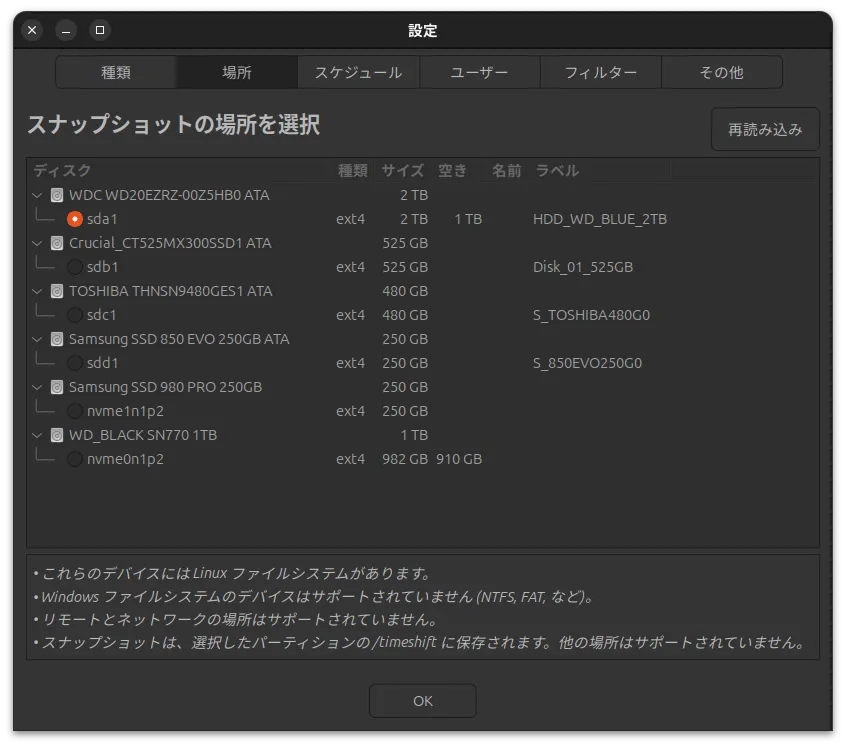Click disk icon beside WDC WD20EZRZ-00Z5HB0 ATA
846x747 pixels.
(x=57, y=195)
